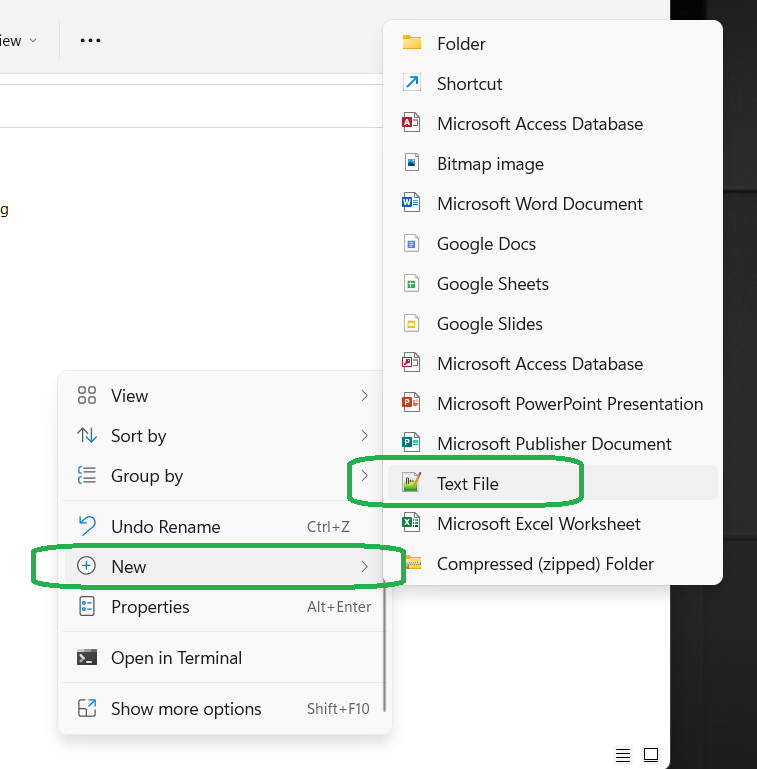Screen dimensions: 757x769
Task: Click the Undo Rename arrow icon
Action: click(87, 526)
